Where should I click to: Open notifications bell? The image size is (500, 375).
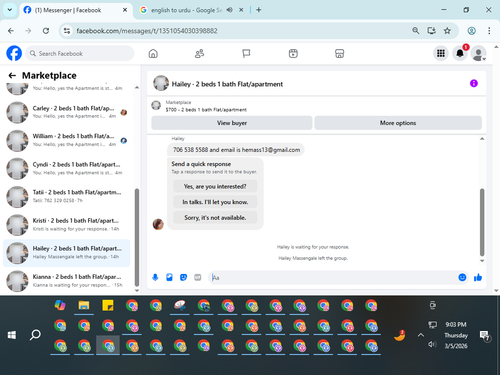[460, 53]
